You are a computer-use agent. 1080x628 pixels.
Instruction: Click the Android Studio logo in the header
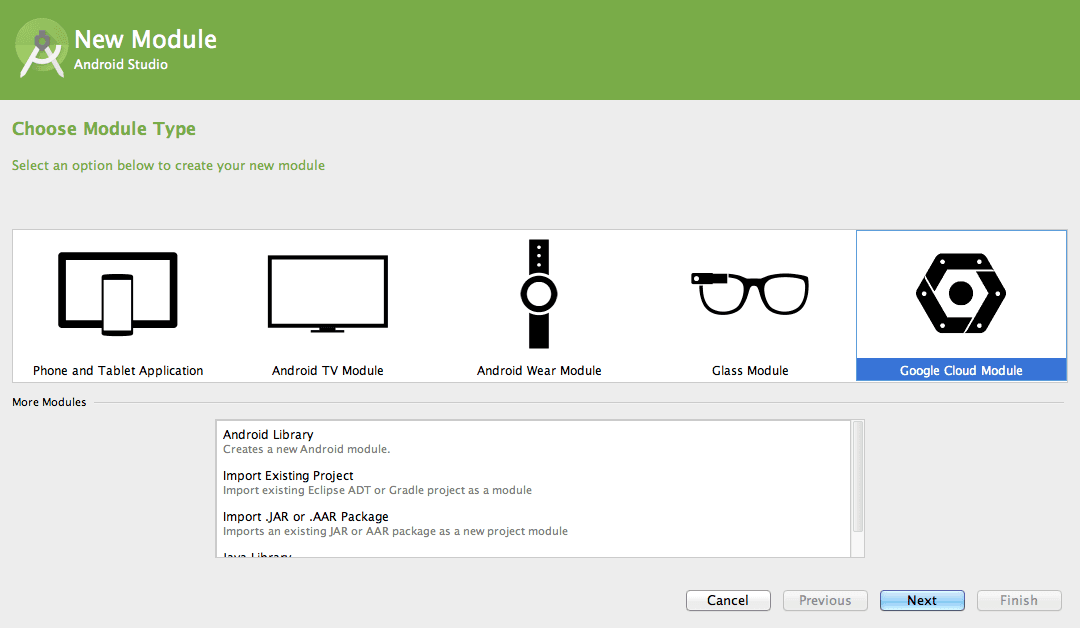[41, 48]
